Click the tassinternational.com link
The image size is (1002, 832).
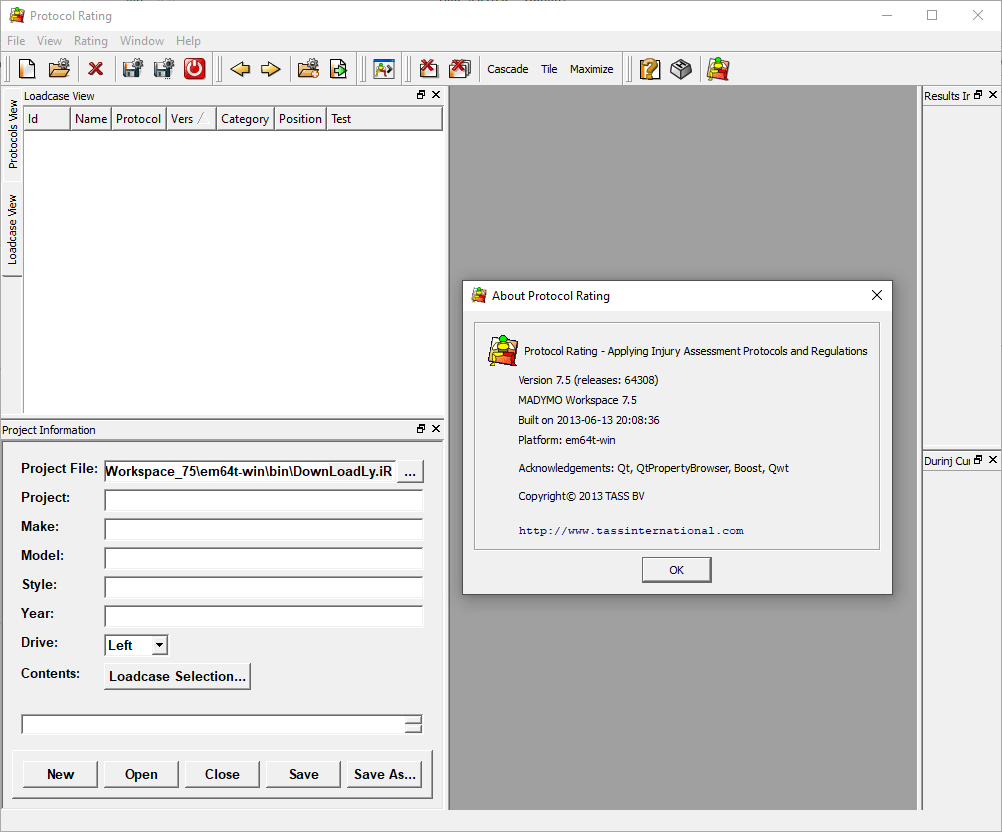tap(631, 531)
